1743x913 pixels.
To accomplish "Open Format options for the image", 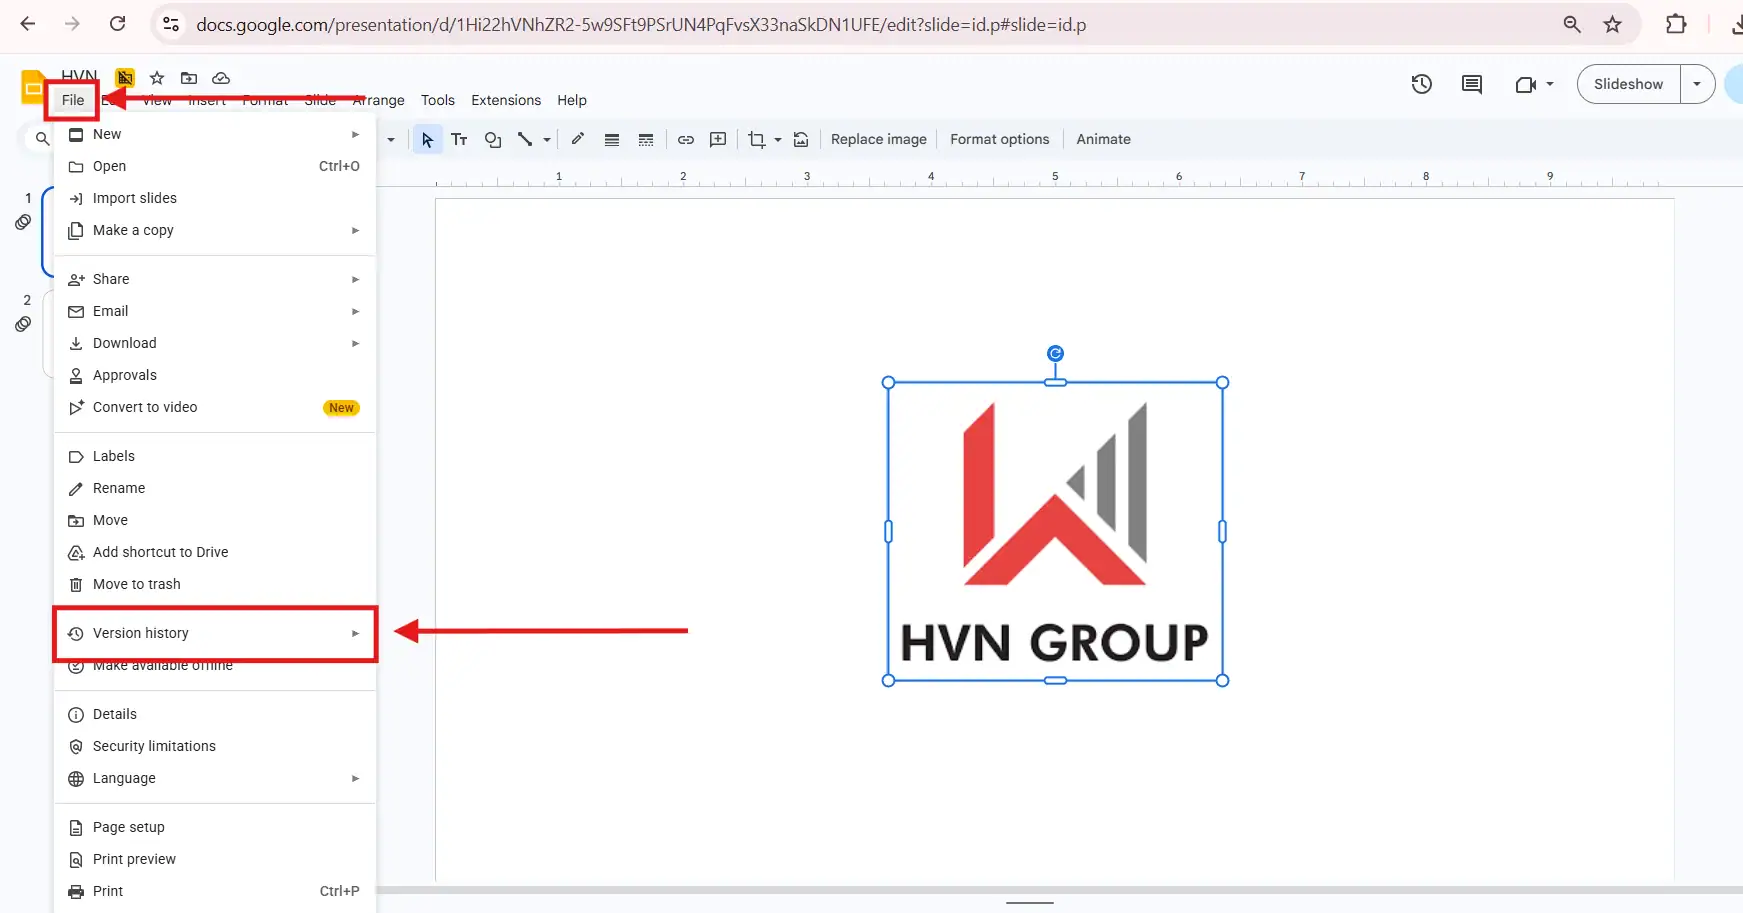I will pos(1000,139).
